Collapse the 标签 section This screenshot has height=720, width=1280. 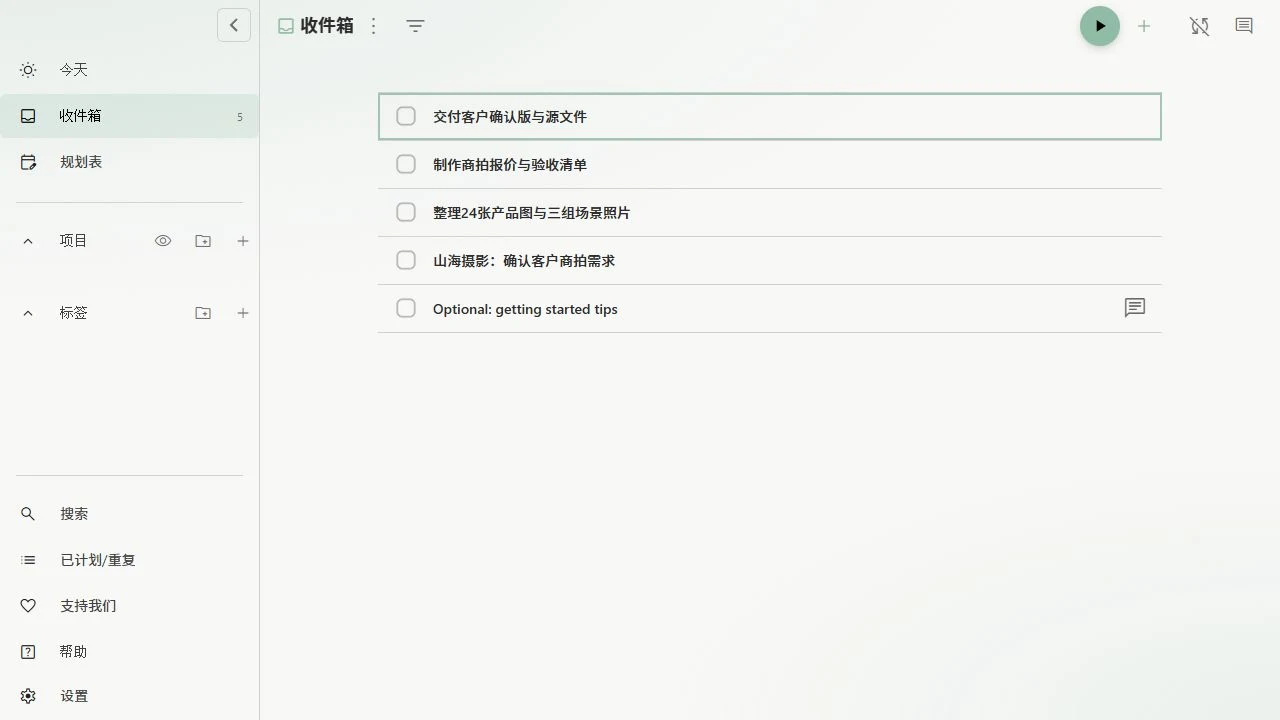tap(28, 313)
